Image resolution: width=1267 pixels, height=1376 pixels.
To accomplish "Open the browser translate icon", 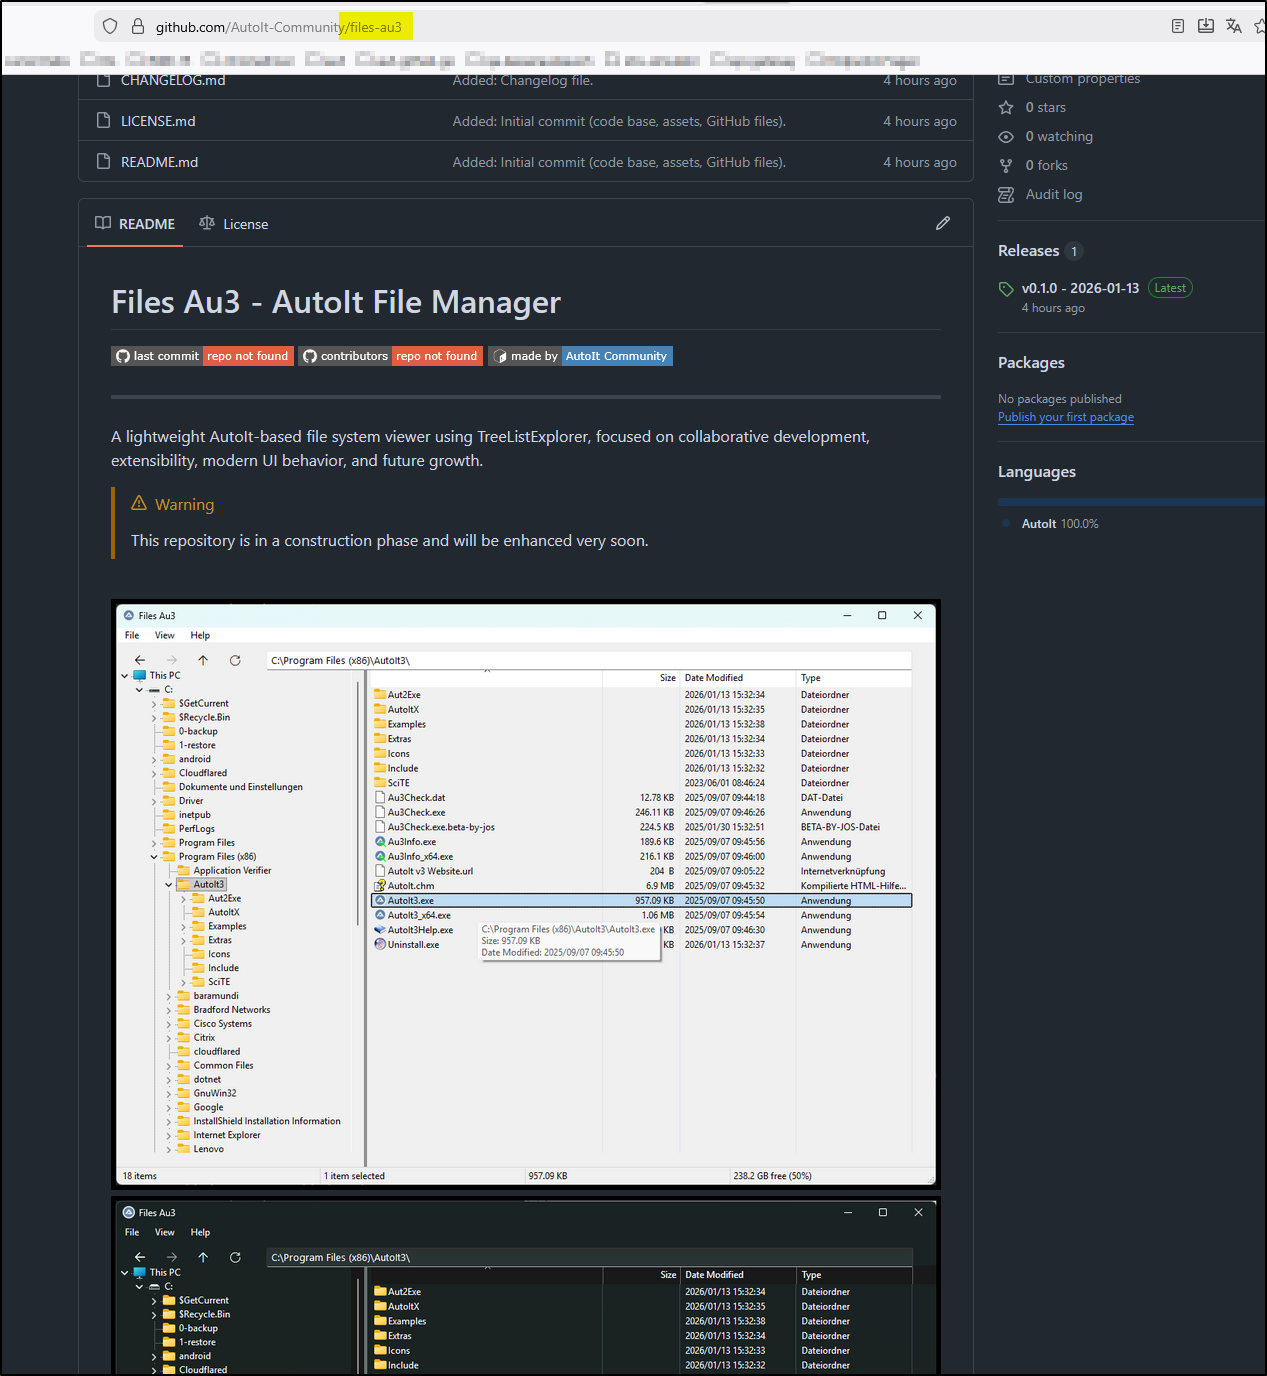I will (x=1233, y=26).
